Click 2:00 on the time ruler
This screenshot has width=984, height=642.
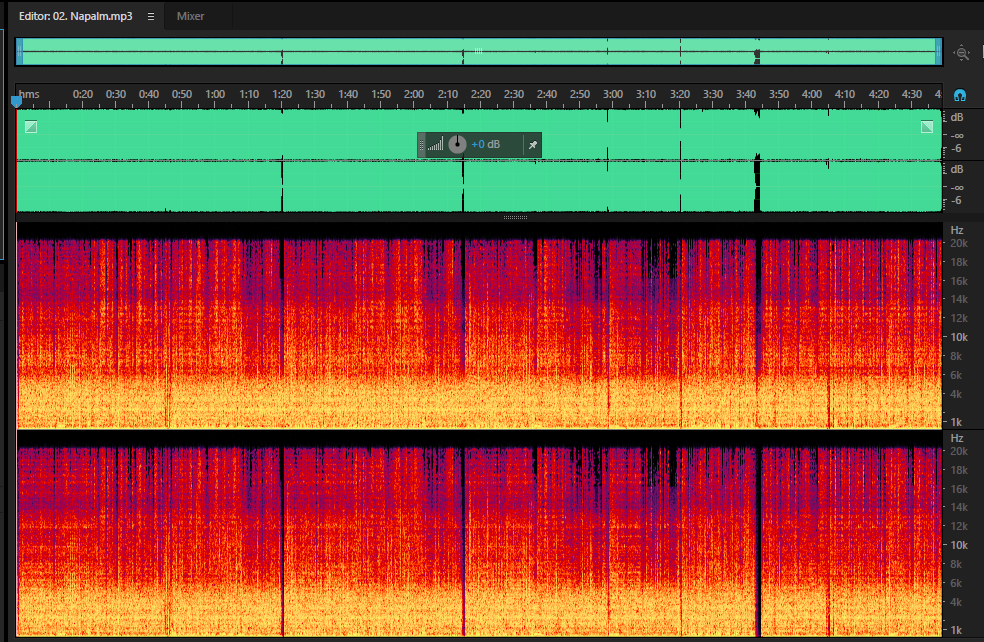pyautogui.click(x=414, y=94)
